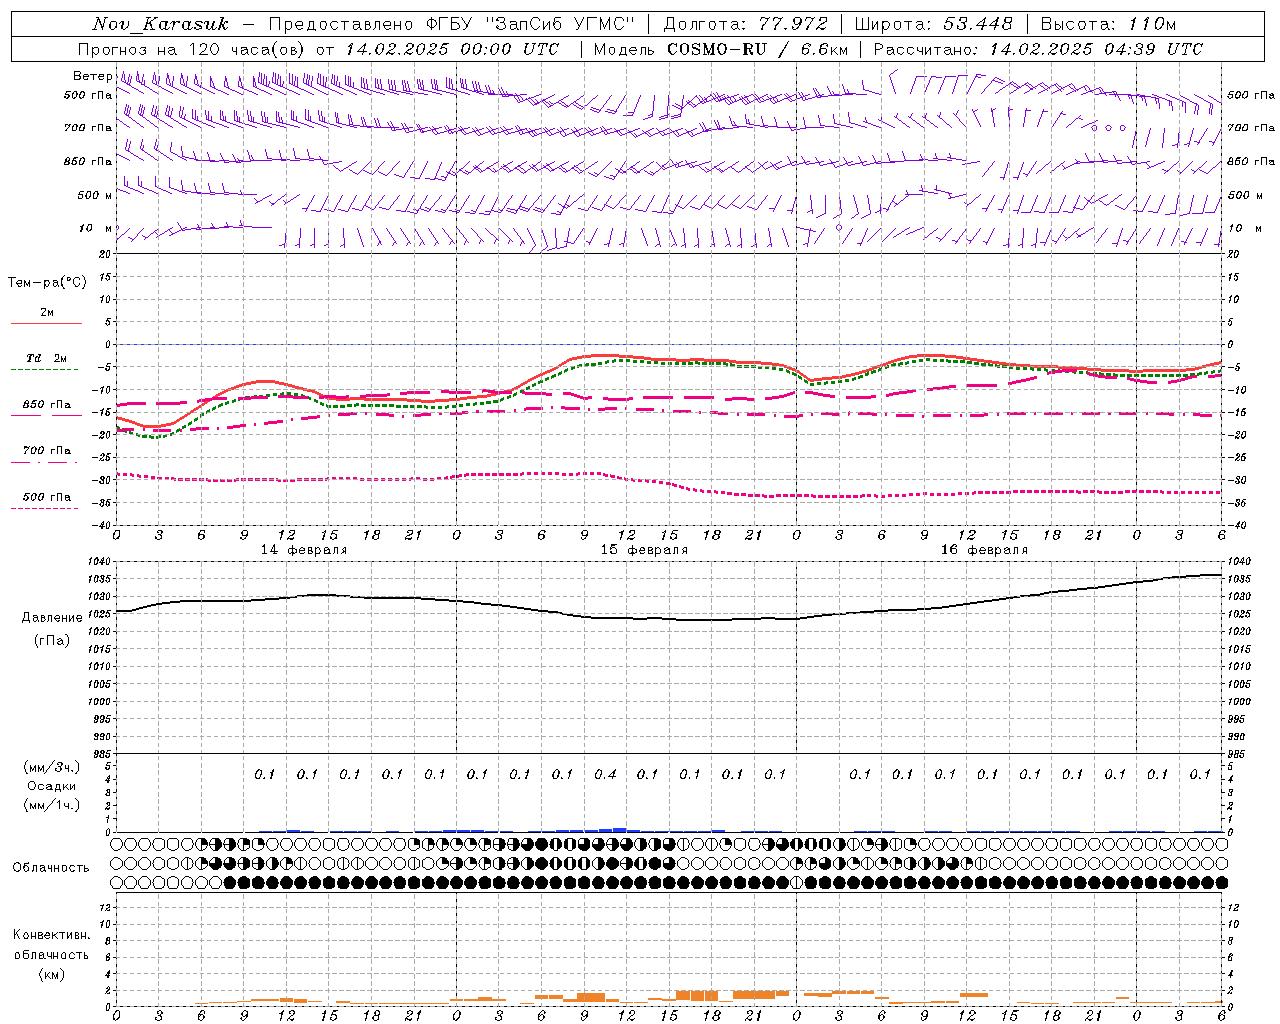1280x1024 pixels.
Task: Click the 0.4 precipitation value
Action: [x=605, y=774]
